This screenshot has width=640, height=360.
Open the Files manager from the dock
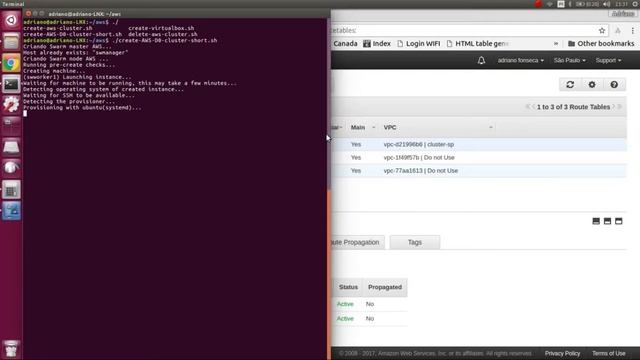[11, 41]
